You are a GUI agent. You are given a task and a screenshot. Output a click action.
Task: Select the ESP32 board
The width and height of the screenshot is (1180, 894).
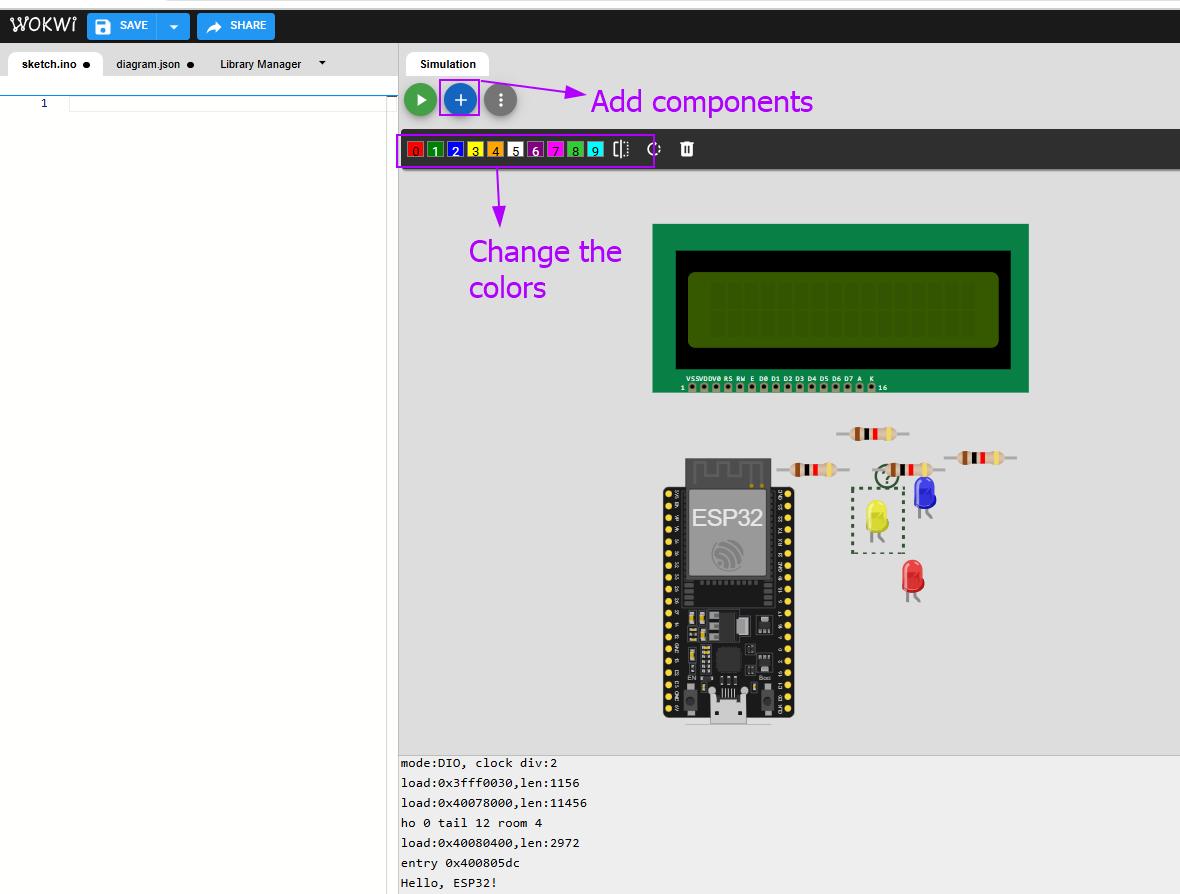728,590
